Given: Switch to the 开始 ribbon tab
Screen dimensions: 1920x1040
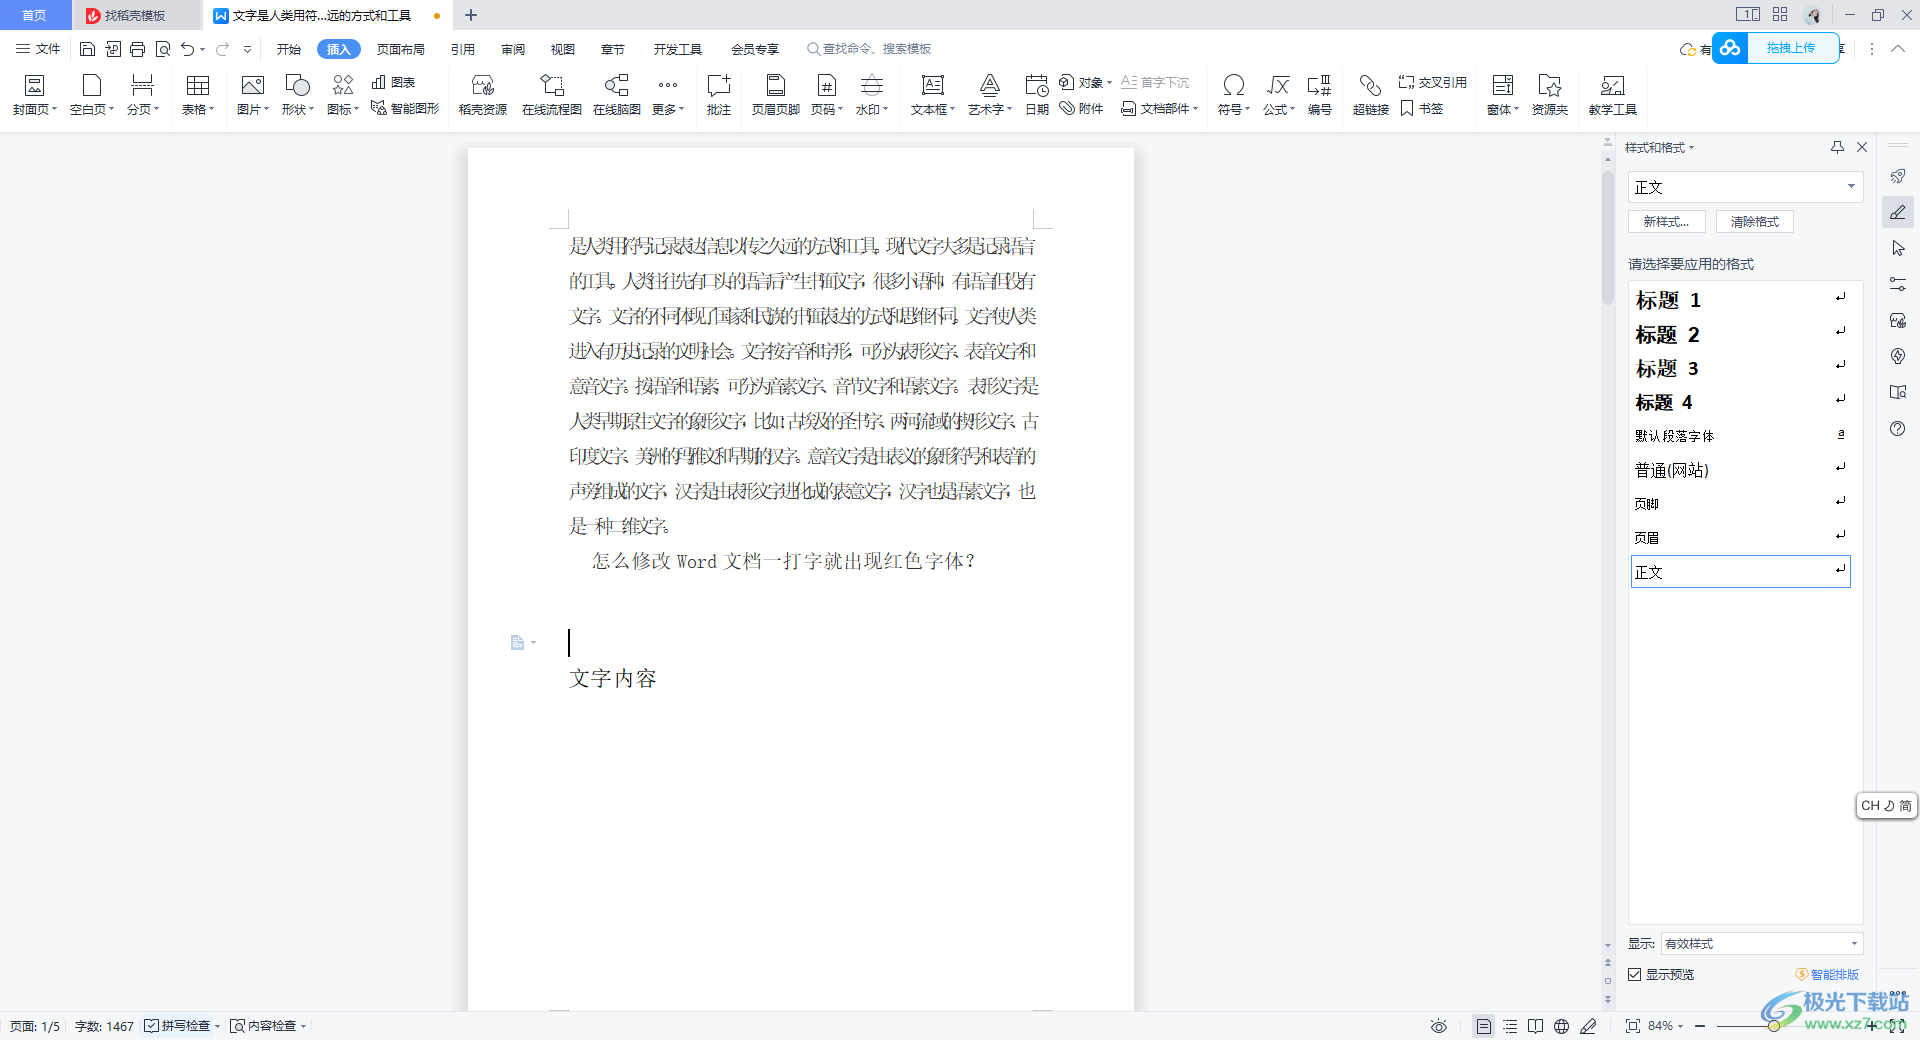Looking at the screenshot, I should tap(289, 49).
